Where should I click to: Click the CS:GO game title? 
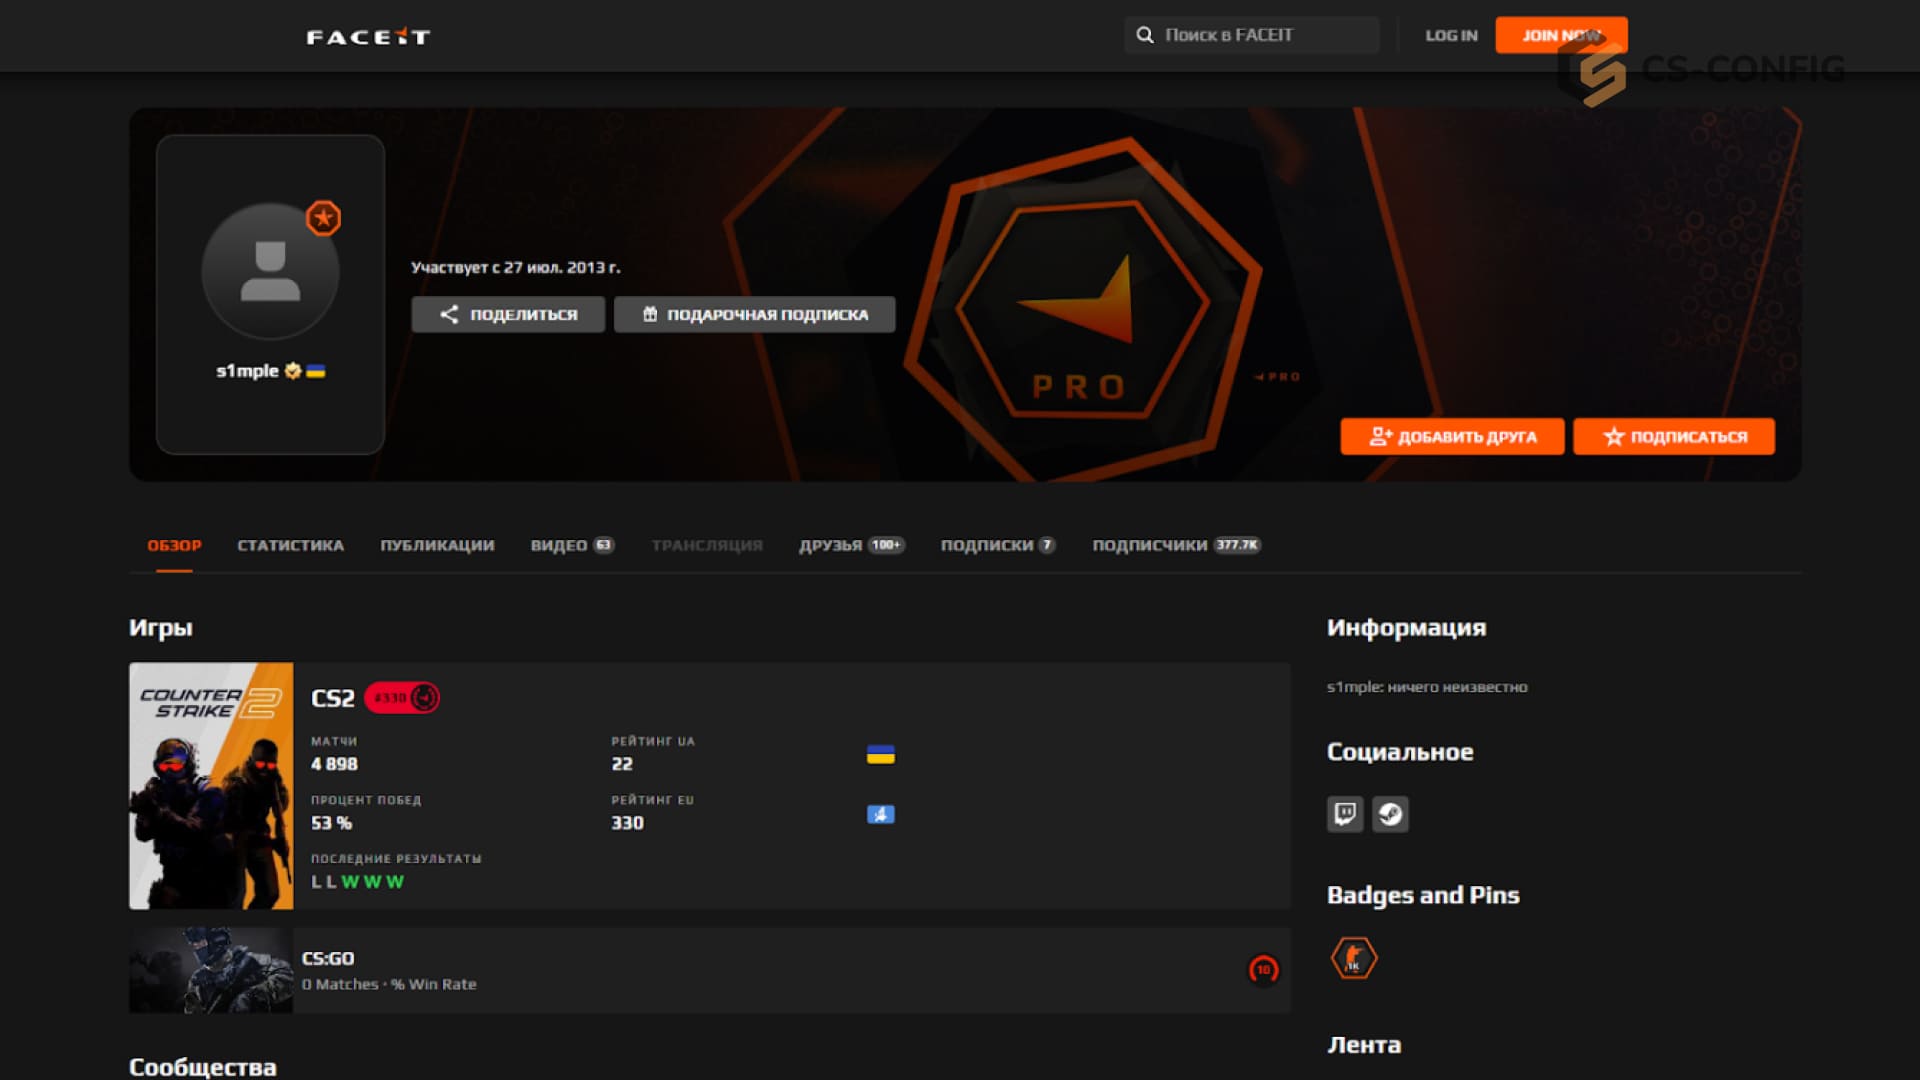click(x=328, y=958)
